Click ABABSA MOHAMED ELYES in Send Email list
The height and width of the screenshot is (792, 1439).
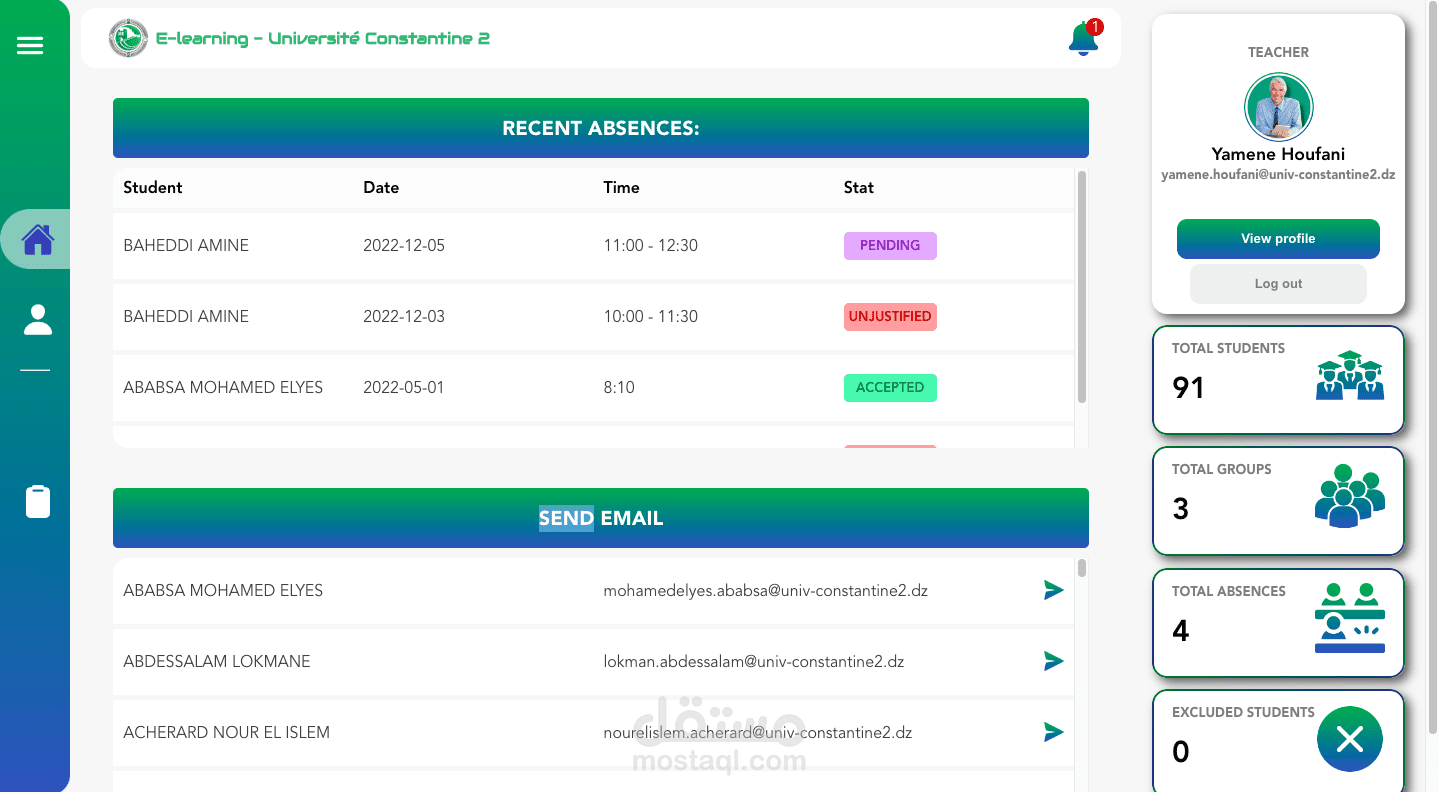tap(223, 590)
